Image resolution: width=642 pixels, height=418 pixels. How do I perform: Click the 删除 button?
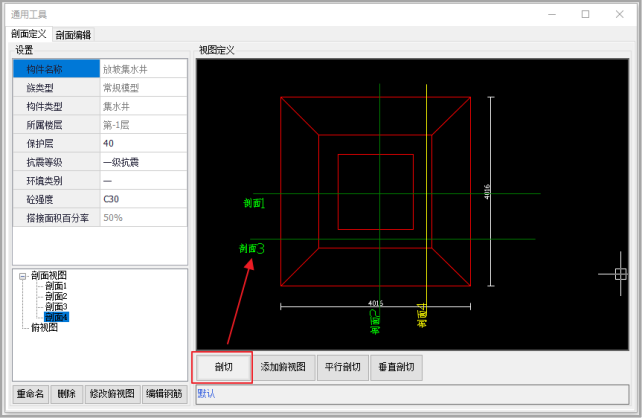pyautogui.click(x=66, y=394)
